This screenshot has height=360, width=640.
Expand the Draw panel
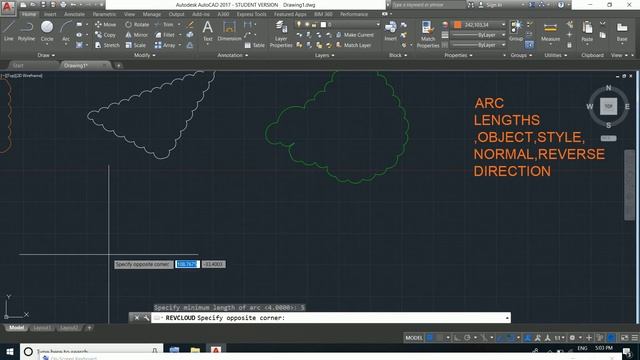(46, 55)
